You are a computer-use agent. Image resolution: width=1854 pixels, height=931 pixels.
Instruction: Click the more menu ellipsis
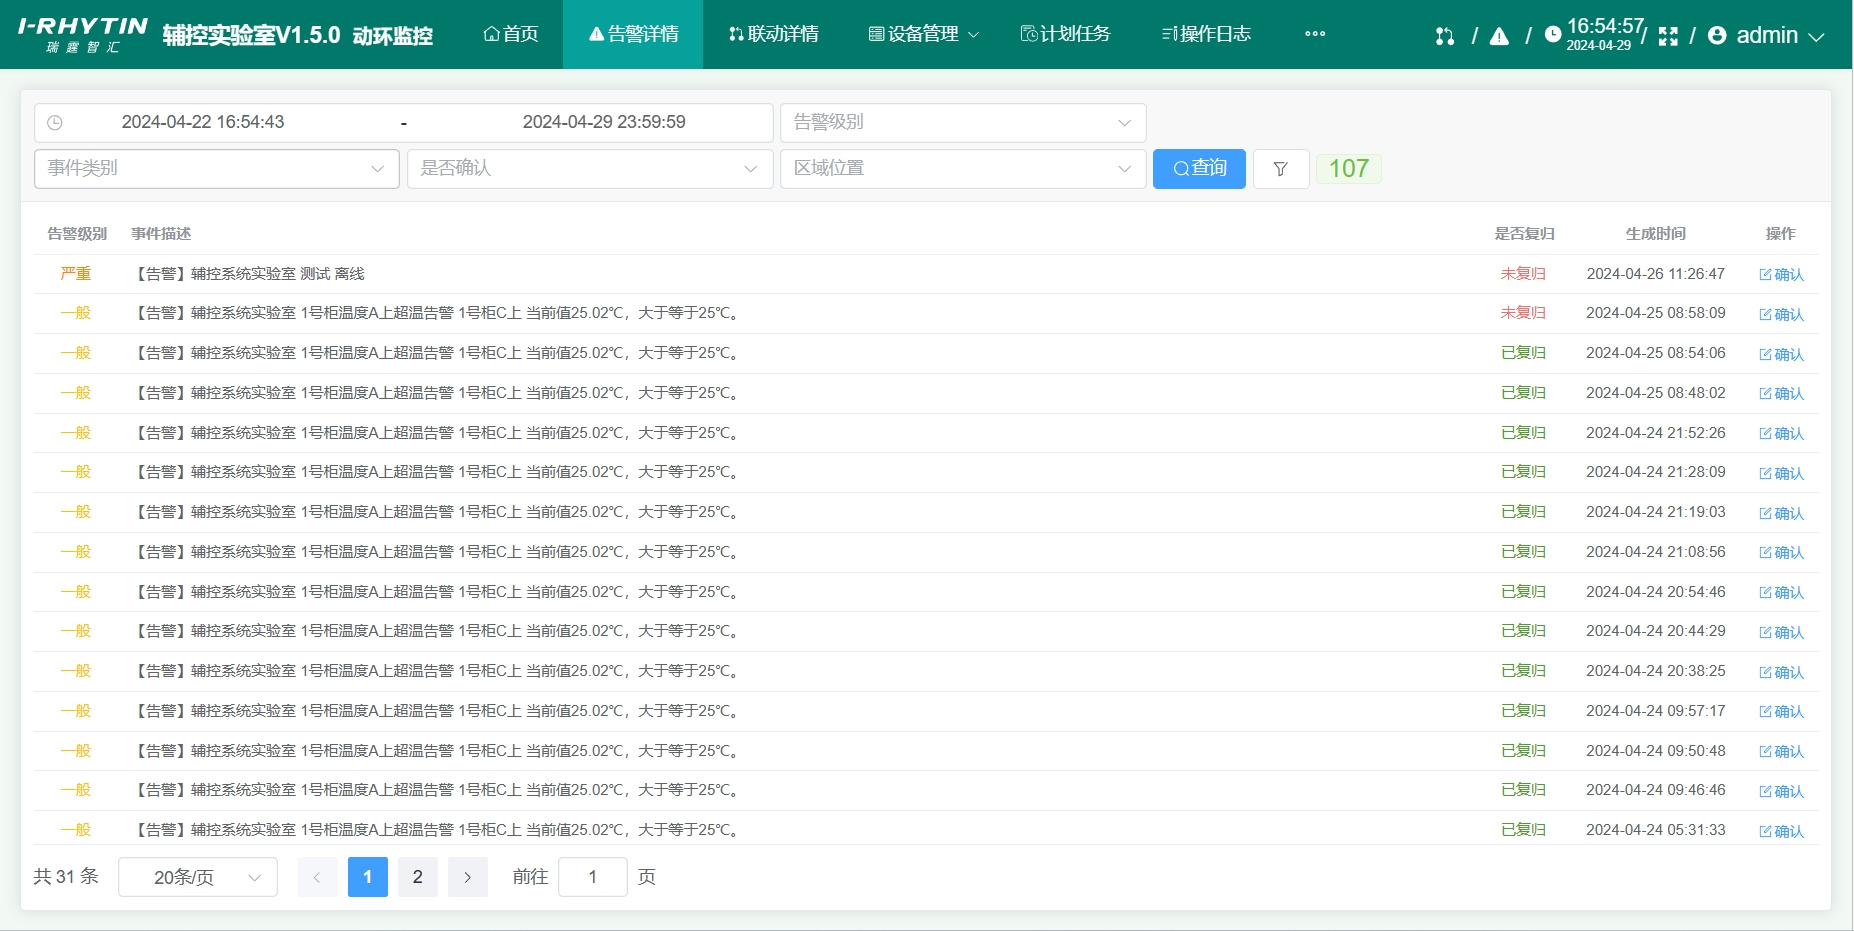tap(1315, 34)
